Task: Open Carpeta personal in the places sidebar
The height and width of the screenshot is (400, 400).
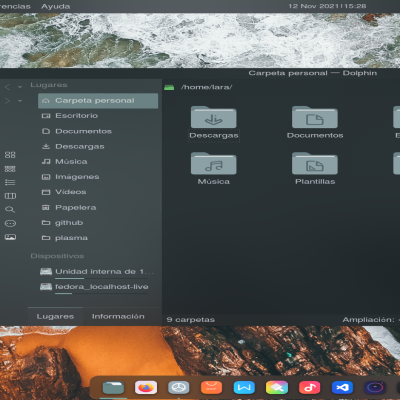Action: (x=98, y=101)
